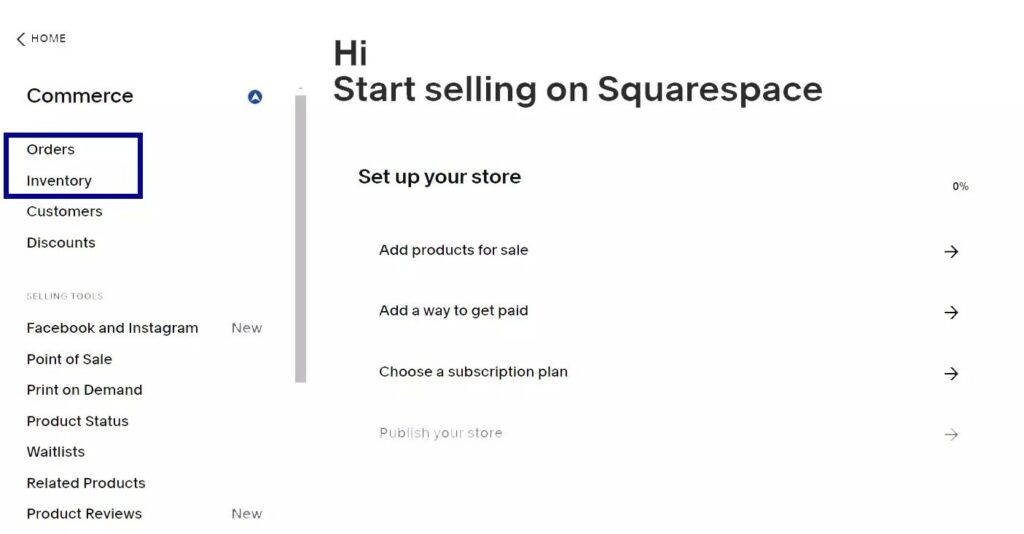
Task: Select Facebook and Instagram selling tool
Action: click(112, 328)
